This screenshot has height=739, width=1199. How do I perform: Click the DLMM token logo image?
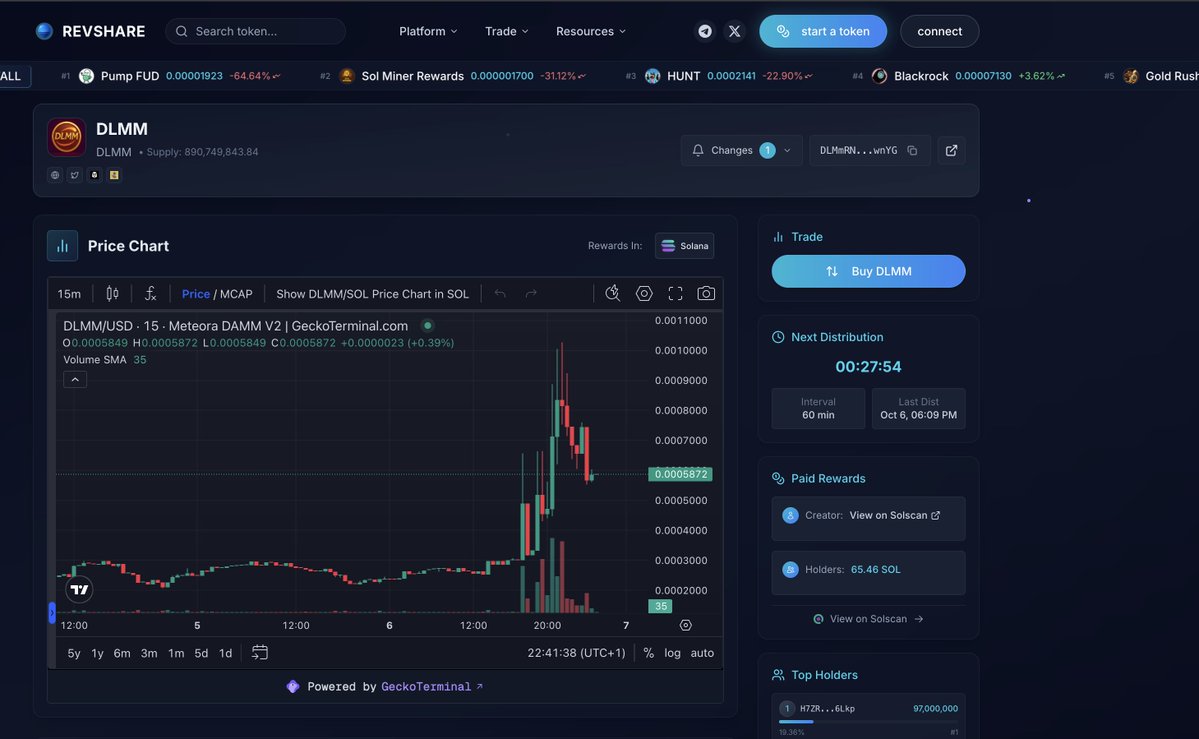67,138
